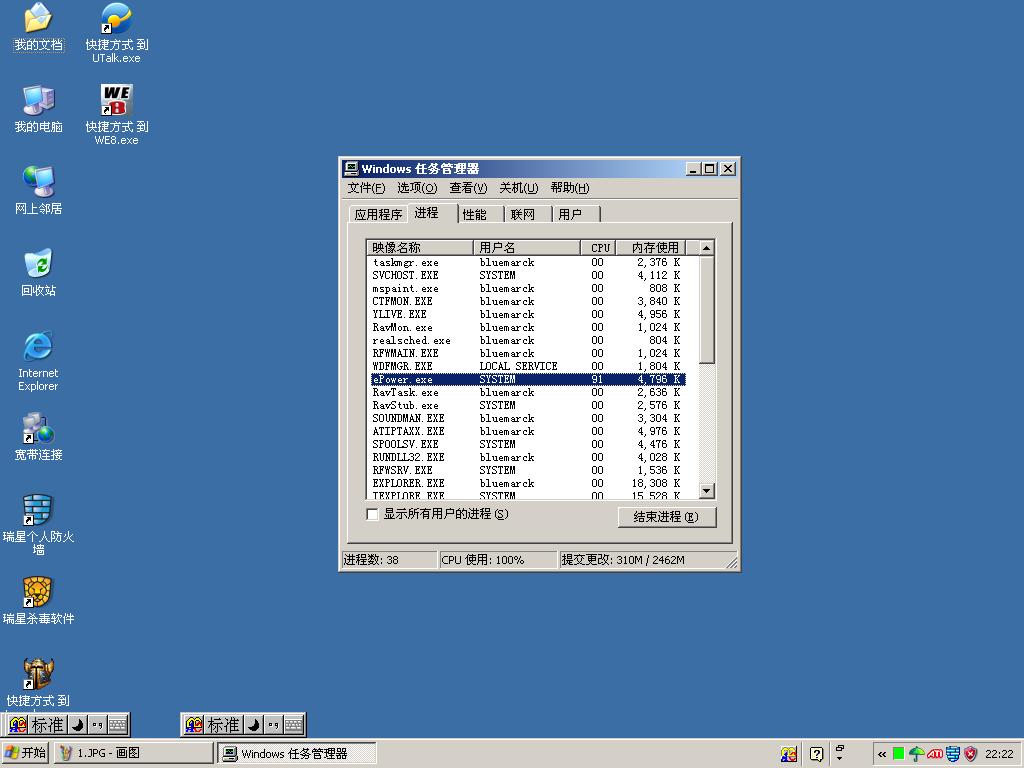Select the 回收站 recycle bin icon
1024x768 pixels.
point(38,273)
